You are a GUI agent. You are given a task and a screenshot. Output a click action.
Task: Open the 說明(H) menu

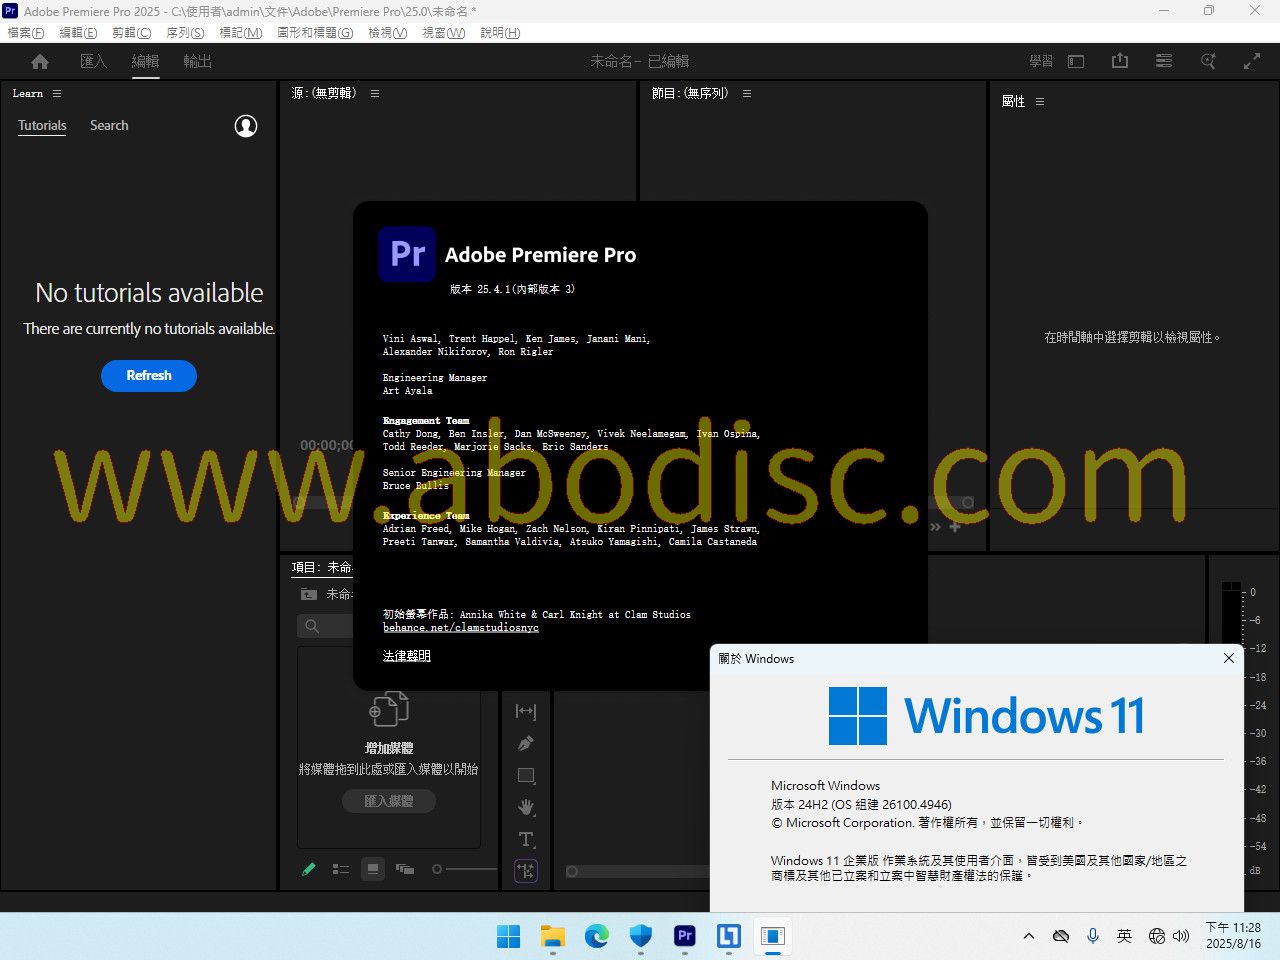click(500, 32)
